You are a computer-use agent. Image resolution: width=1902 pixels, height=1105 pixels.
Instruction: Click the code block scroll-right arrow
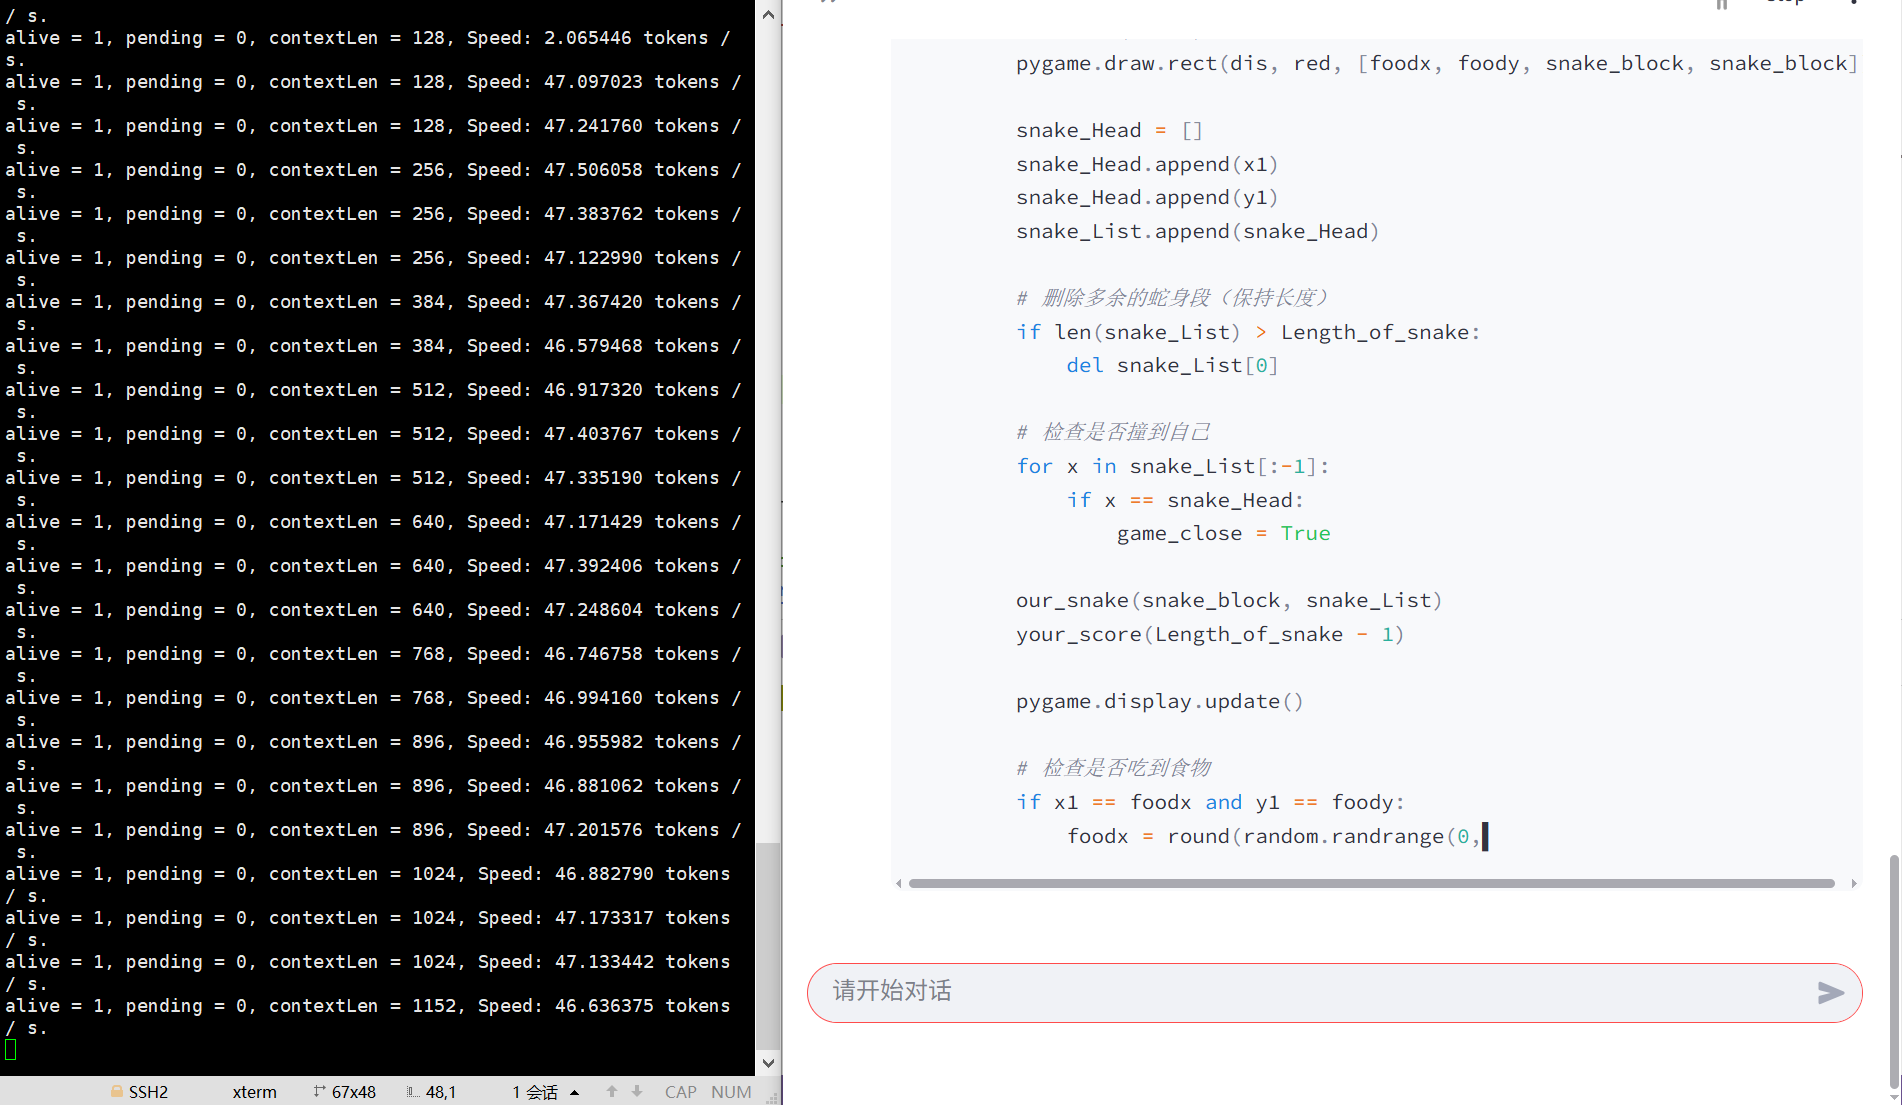(1854, 883)
